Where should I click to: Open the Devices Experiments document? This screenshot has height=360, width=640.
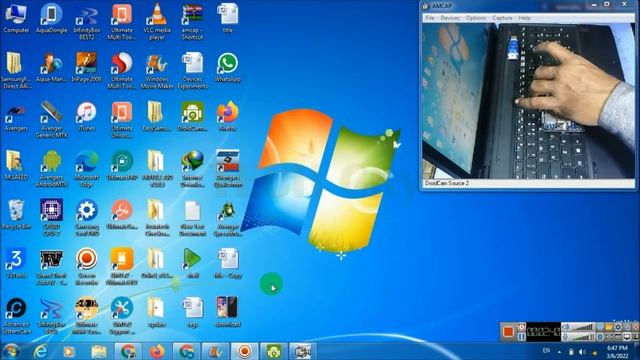pos(192,71)
